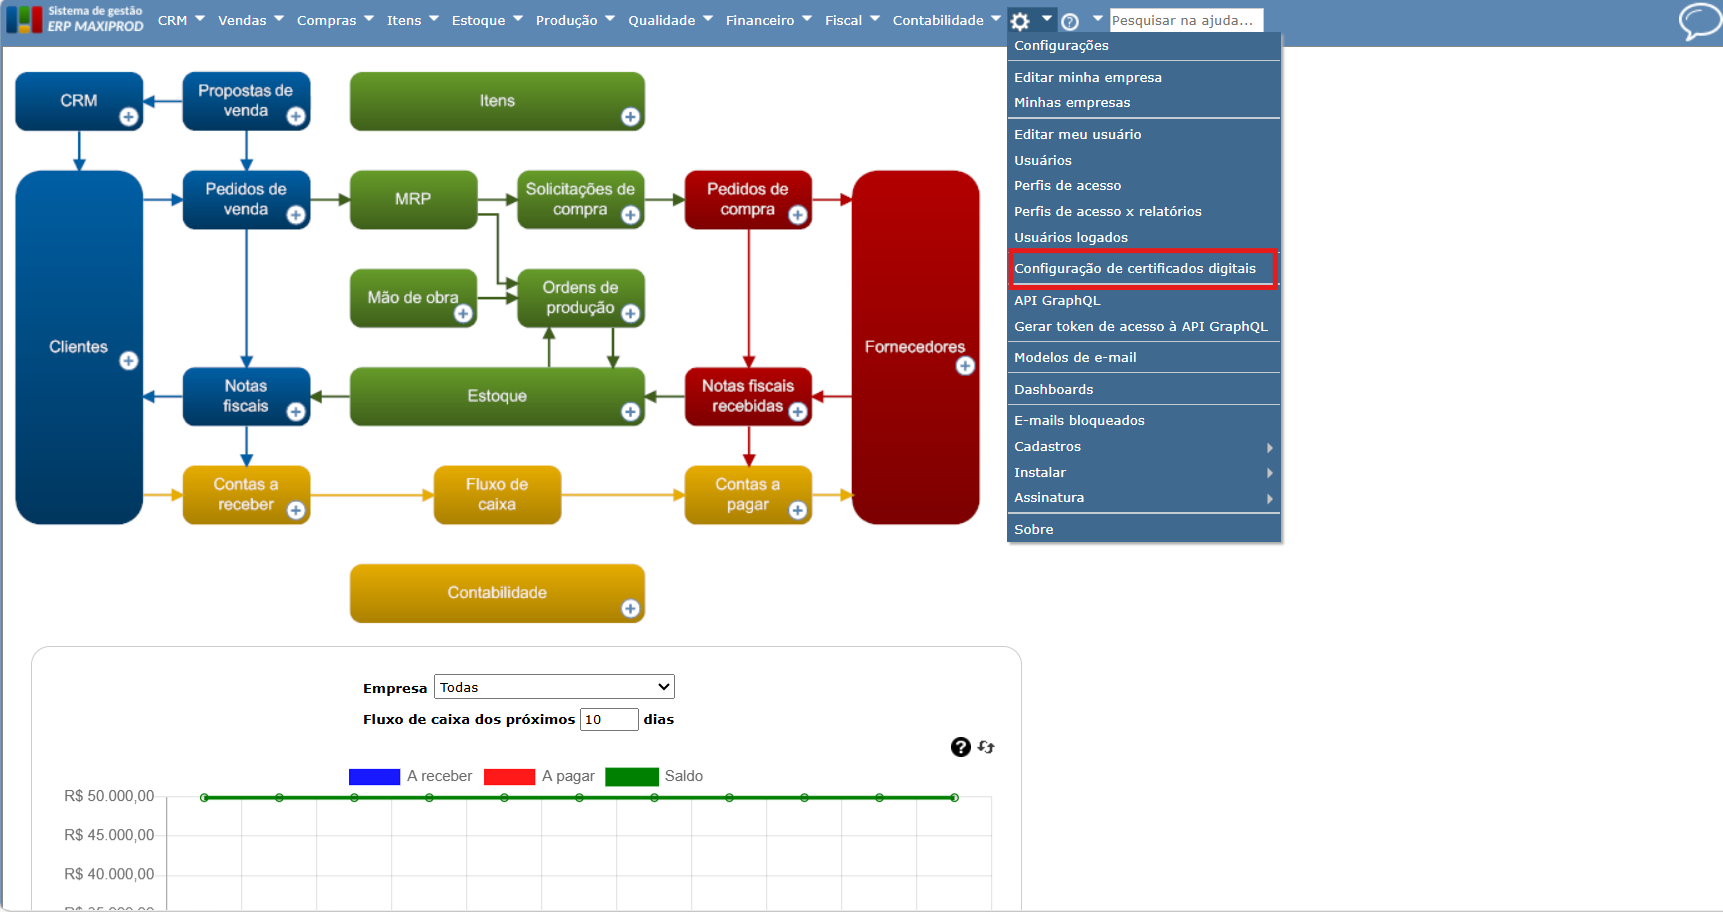Click plus icon on Fornecedores block

click(965, 366)
